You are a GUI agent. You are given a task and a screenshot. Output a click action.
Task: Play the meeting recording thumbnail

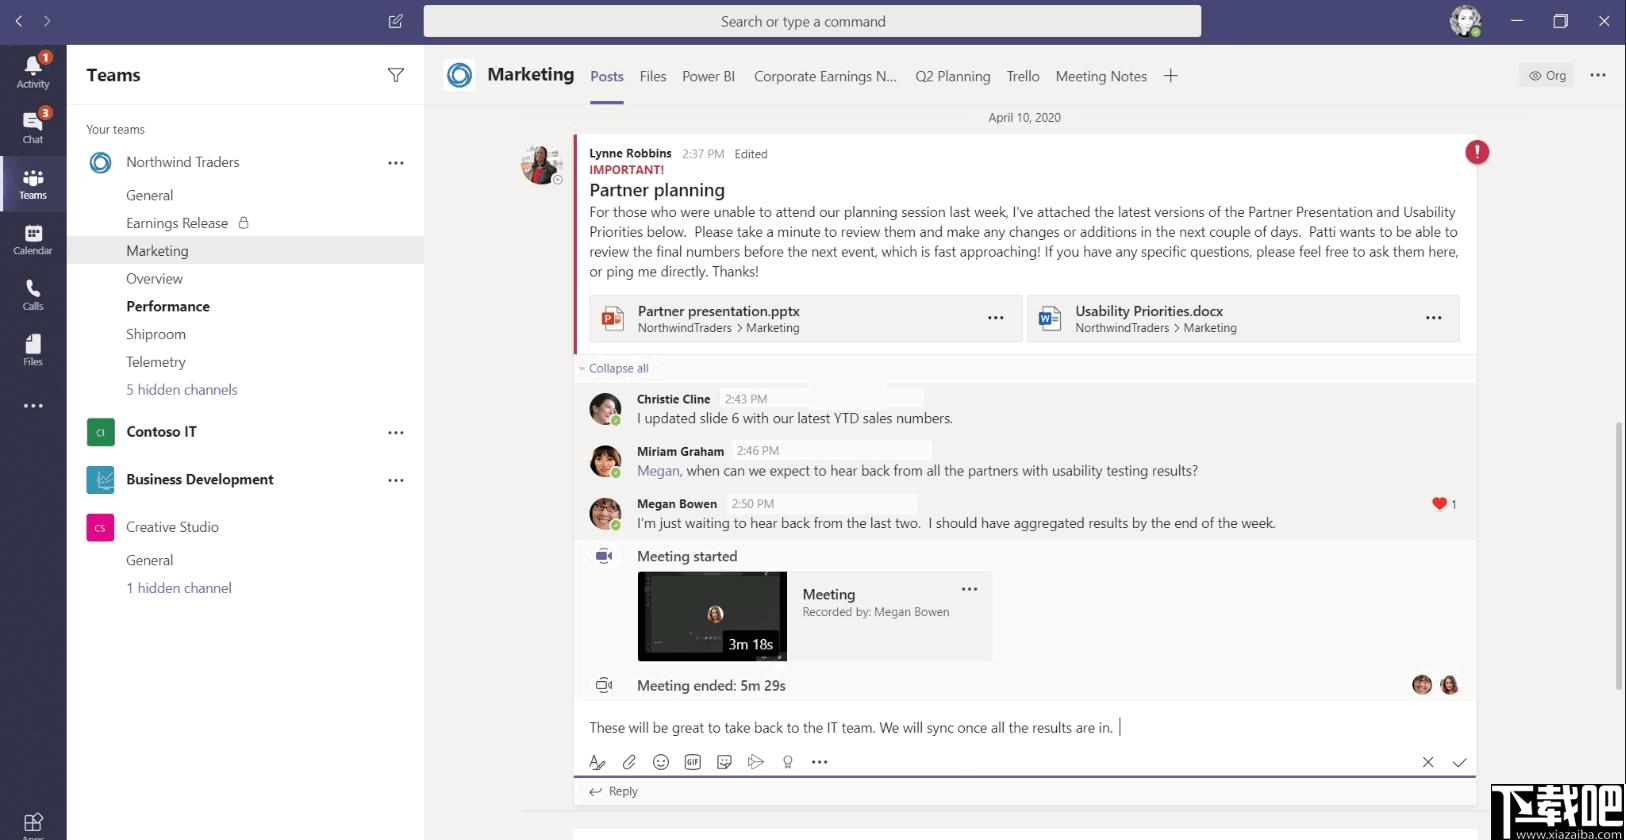712,616
